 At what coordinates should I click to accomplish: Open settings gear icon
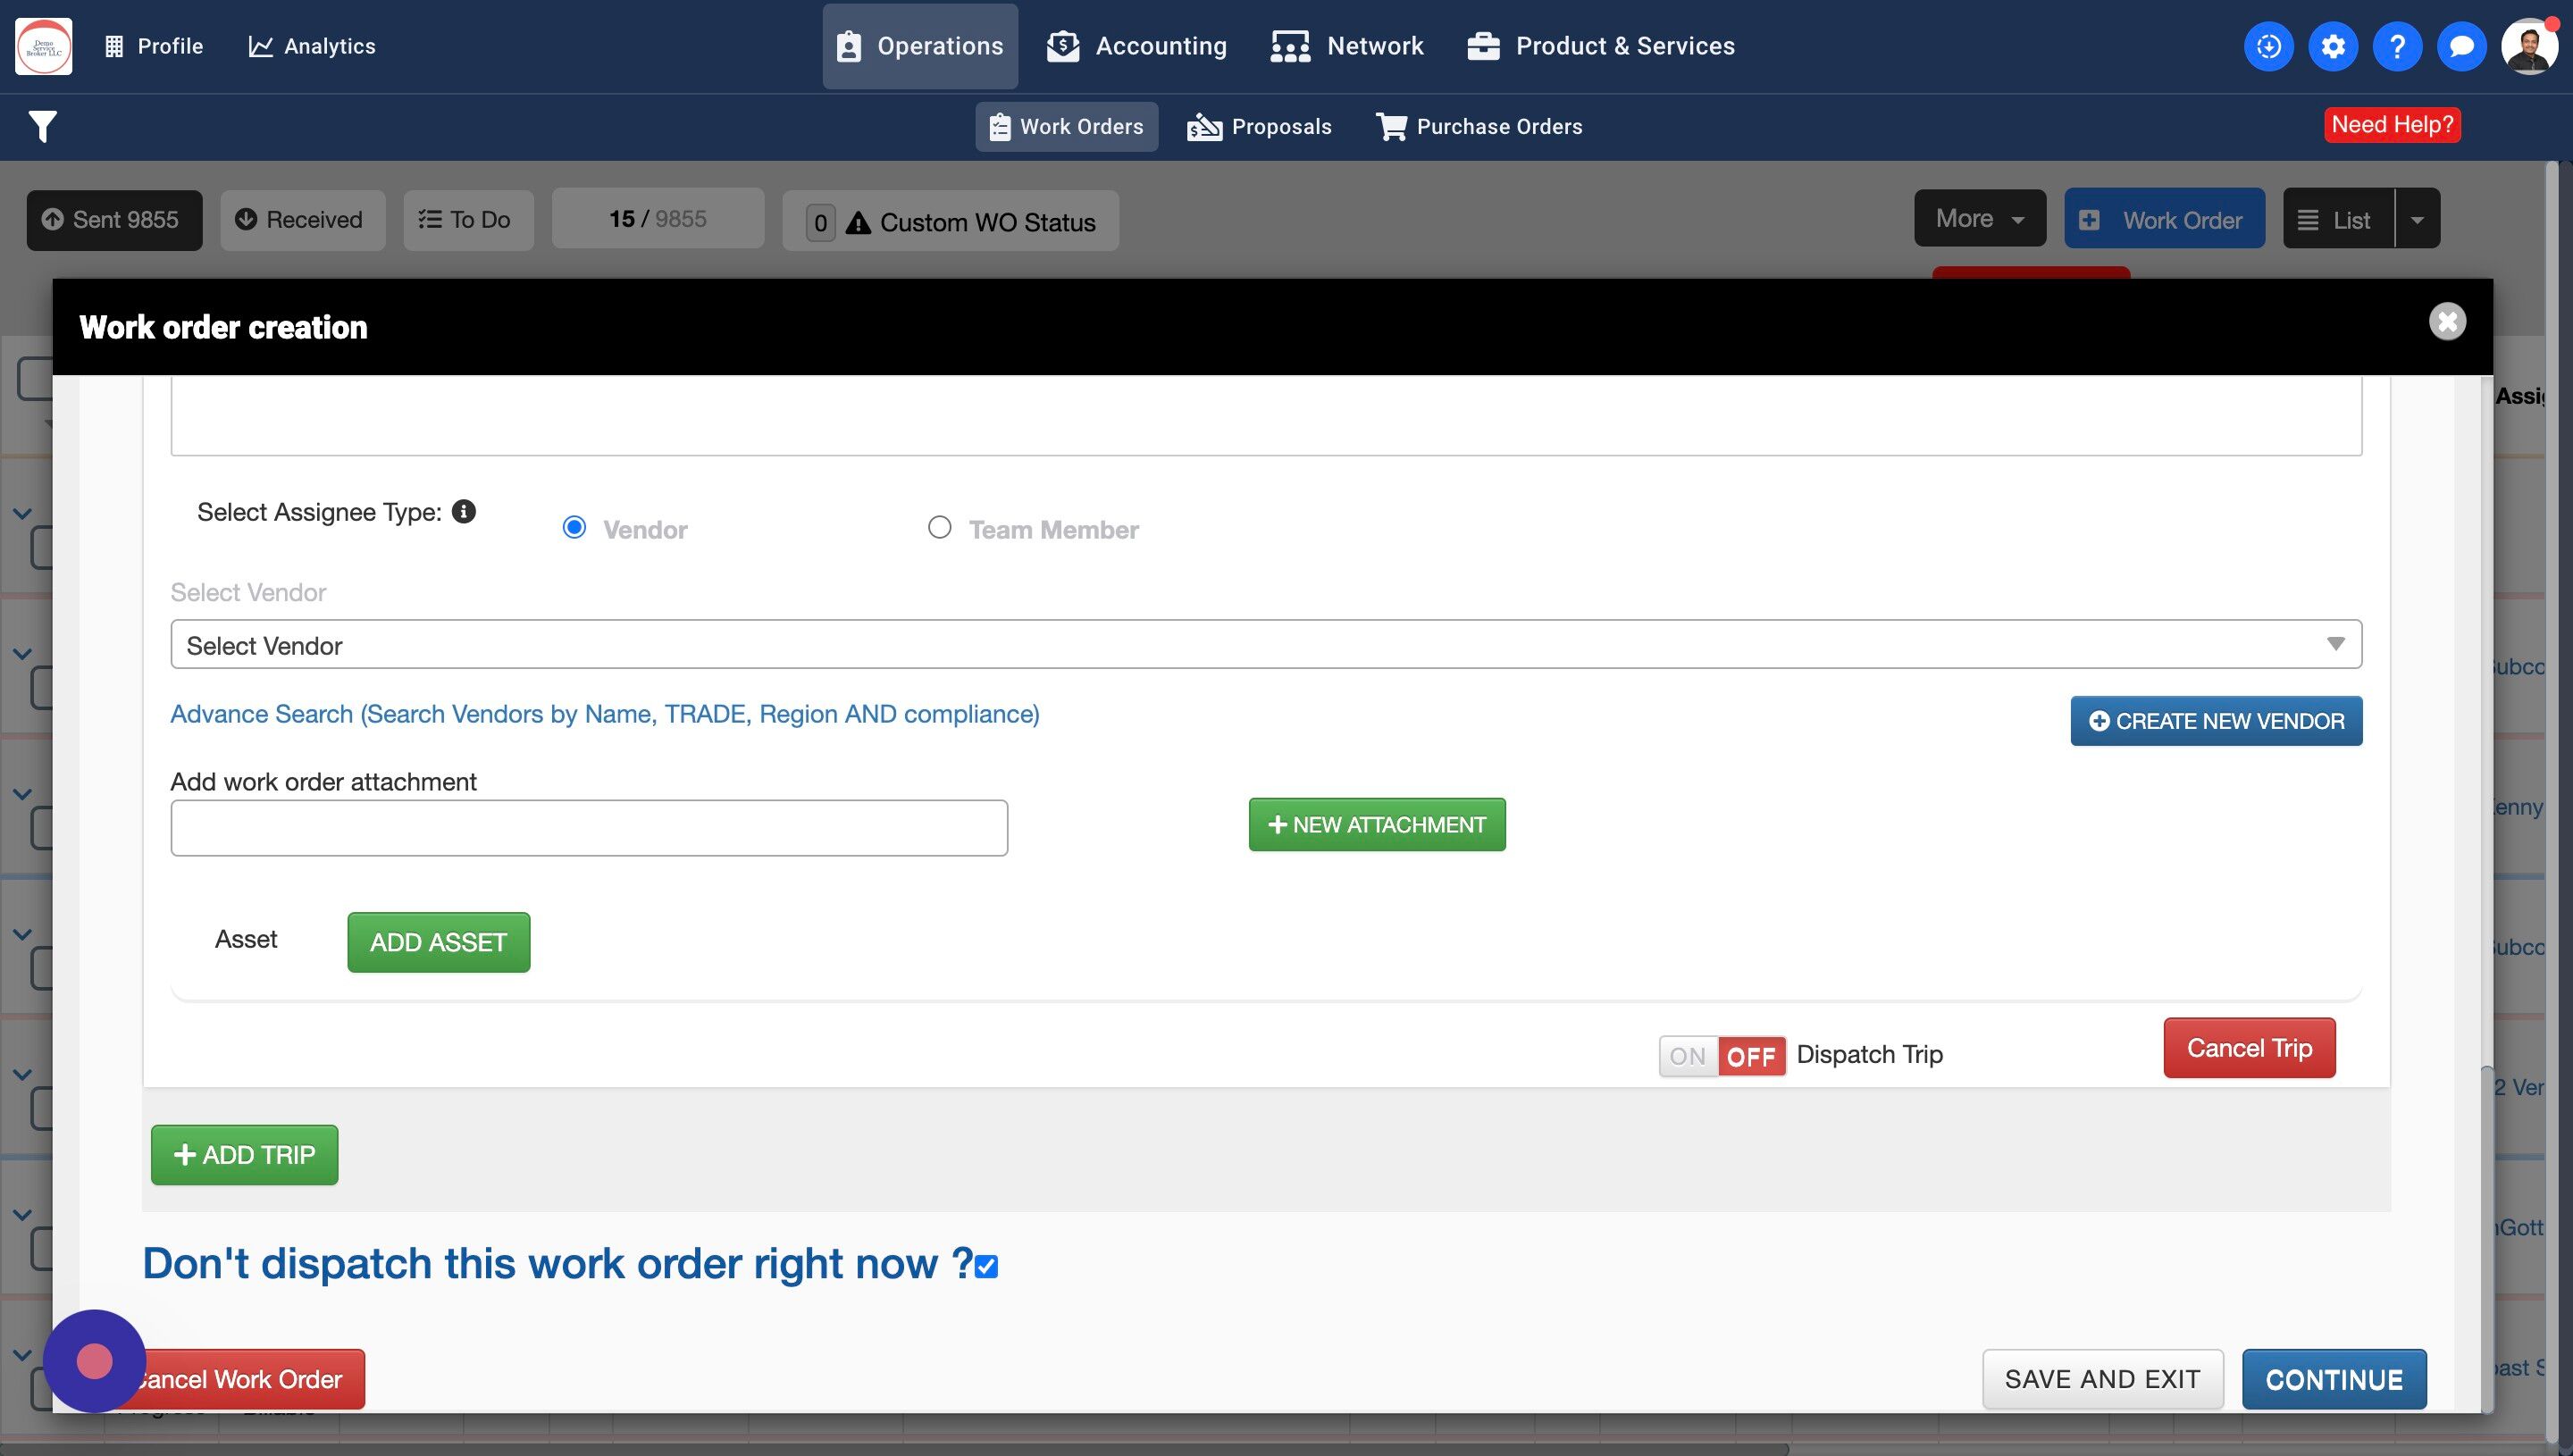tap(2332, 46)
